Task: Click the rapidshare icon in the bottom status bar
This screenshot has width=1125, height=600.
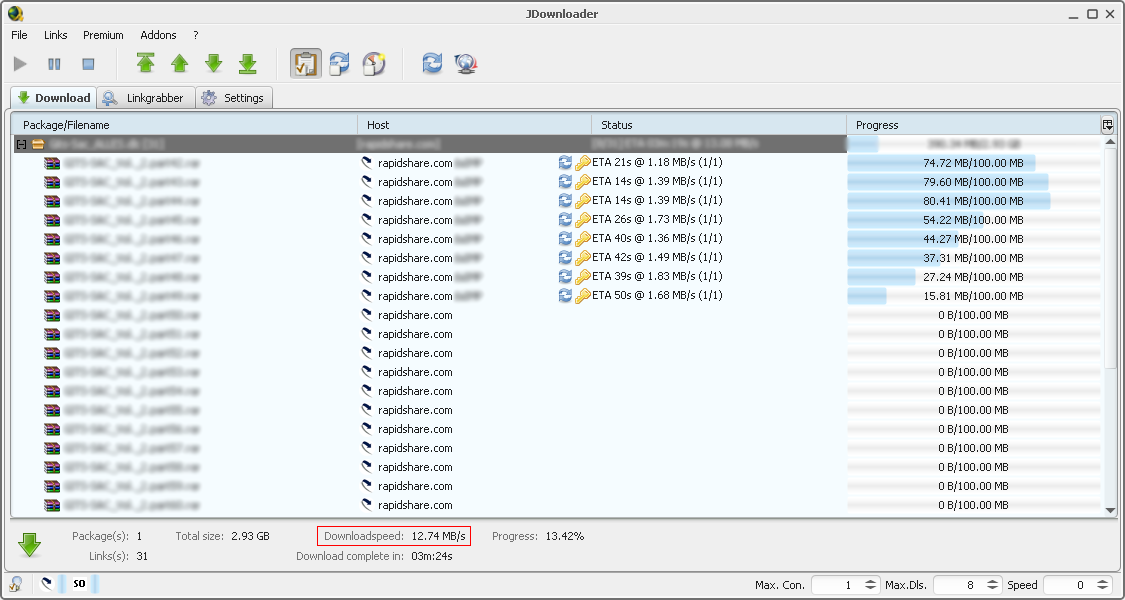Action: tap(47, 584)
